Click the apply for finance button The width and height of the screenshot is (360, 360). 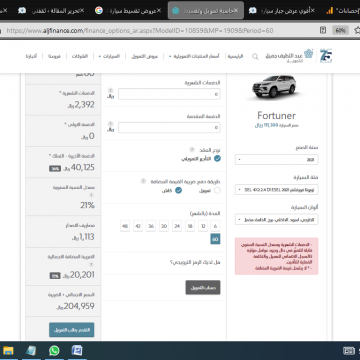pyautogui.click(x=72, y=330)
